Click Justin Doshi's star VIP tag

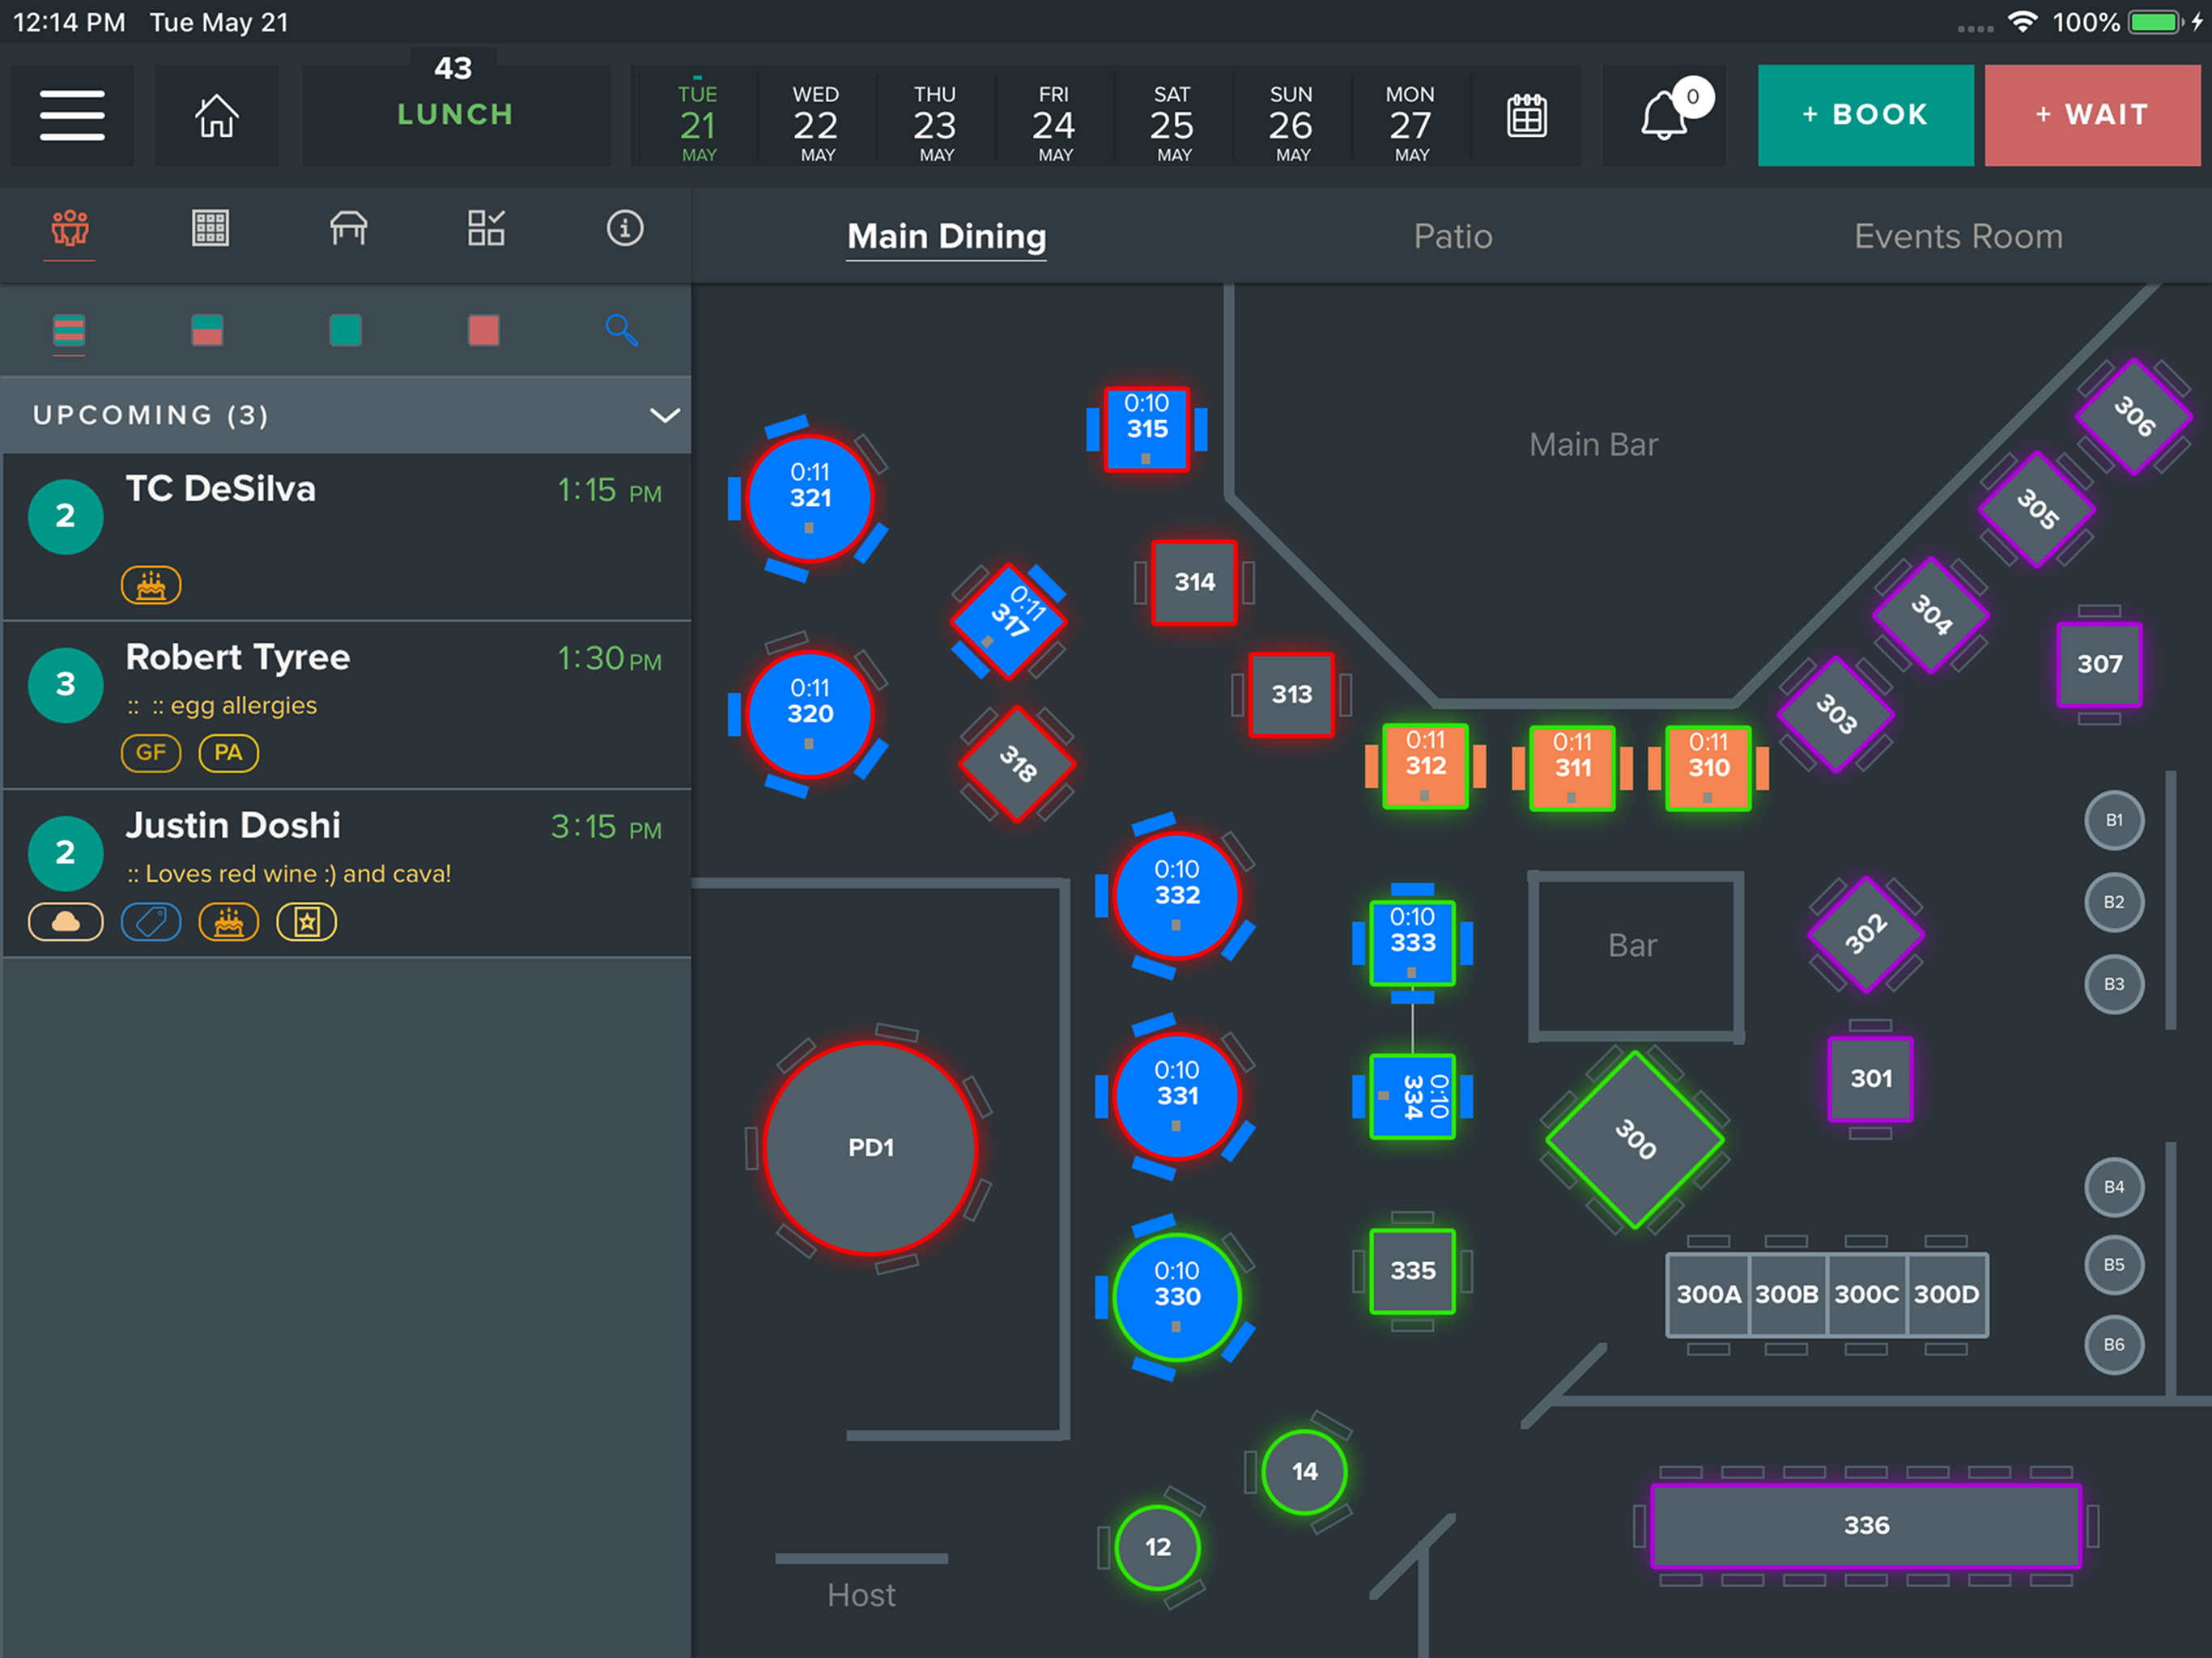click(x=307, y=922)
